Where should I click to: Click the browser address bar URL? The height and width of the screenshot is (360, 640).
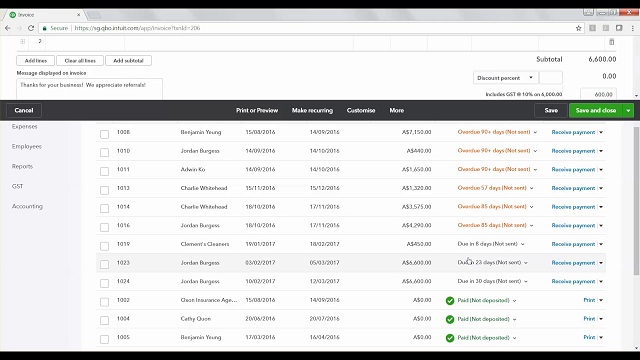[x=138, y=28]
